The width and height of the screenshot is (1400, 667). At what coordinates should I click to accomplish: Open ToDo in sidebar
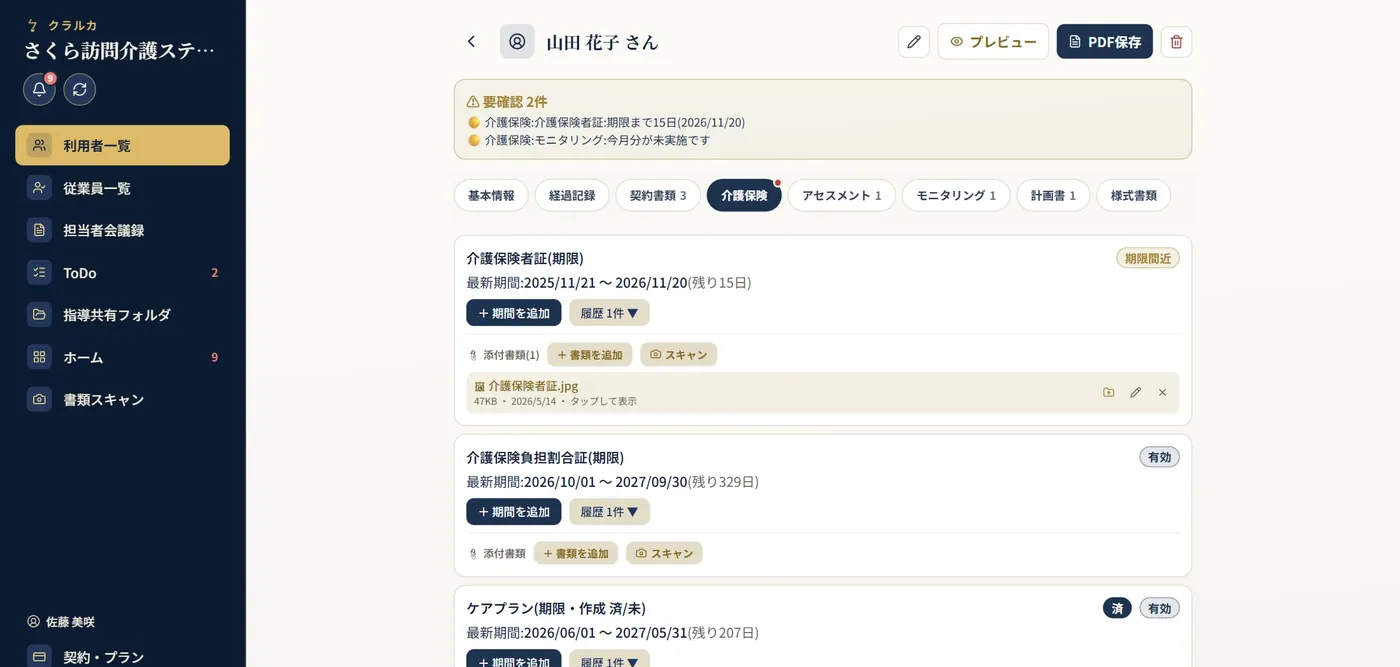(x=122, y=272)
